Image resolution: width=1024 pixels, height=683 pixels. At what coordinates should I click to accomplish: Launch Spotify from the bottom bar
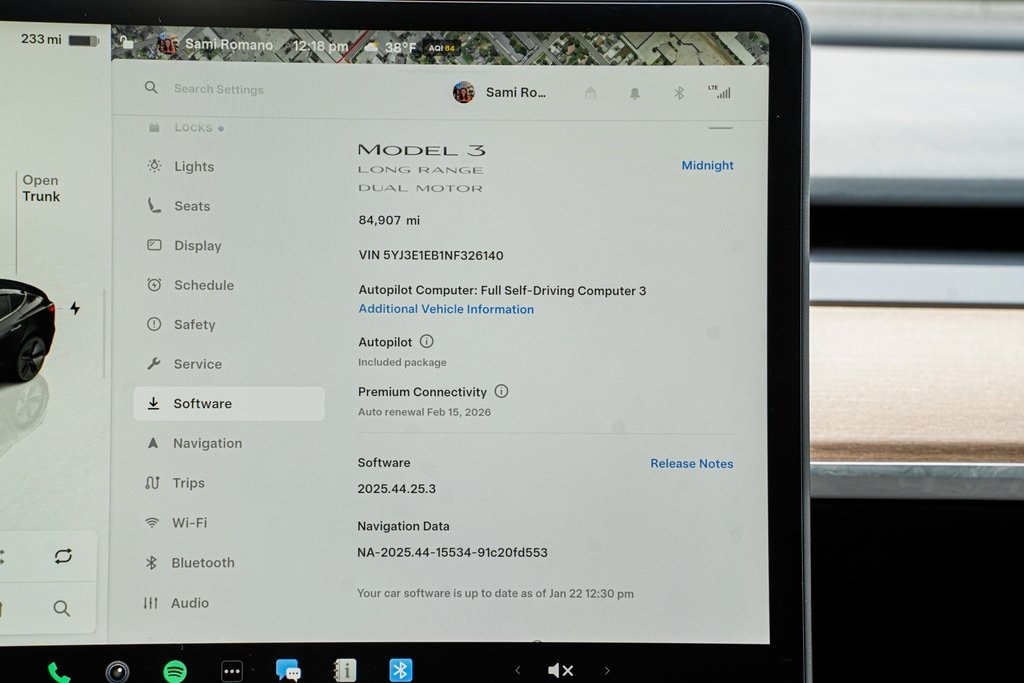click(x=175, y=671)
